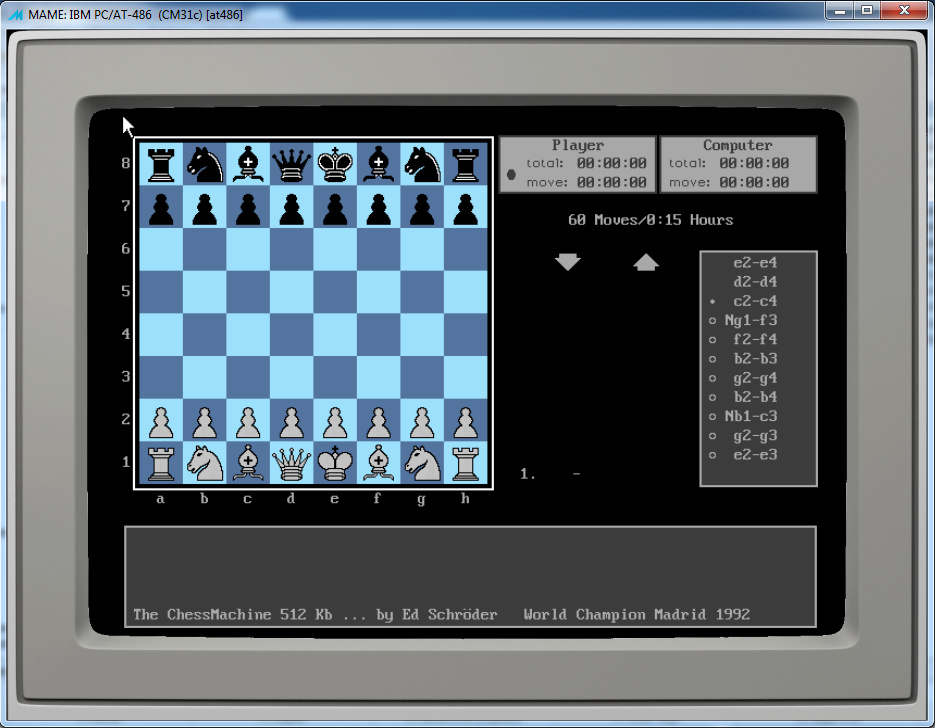Select the black knight on b8

[x=205, y=164]
